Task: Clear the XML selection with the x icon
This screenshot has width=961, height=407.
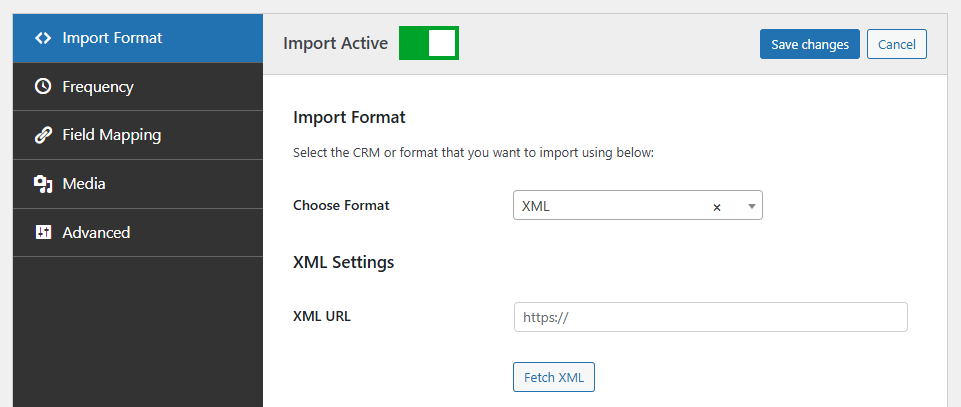Action: (716, 207)
